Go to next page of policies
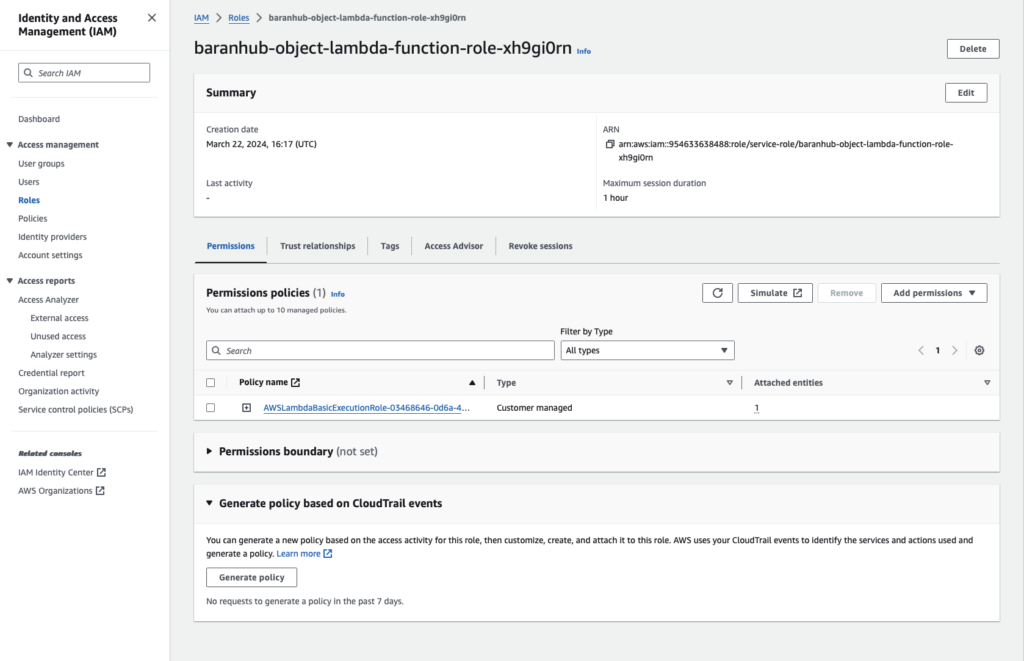The image size is (1024, 661). pyautogui.click(x=955, y=351)
